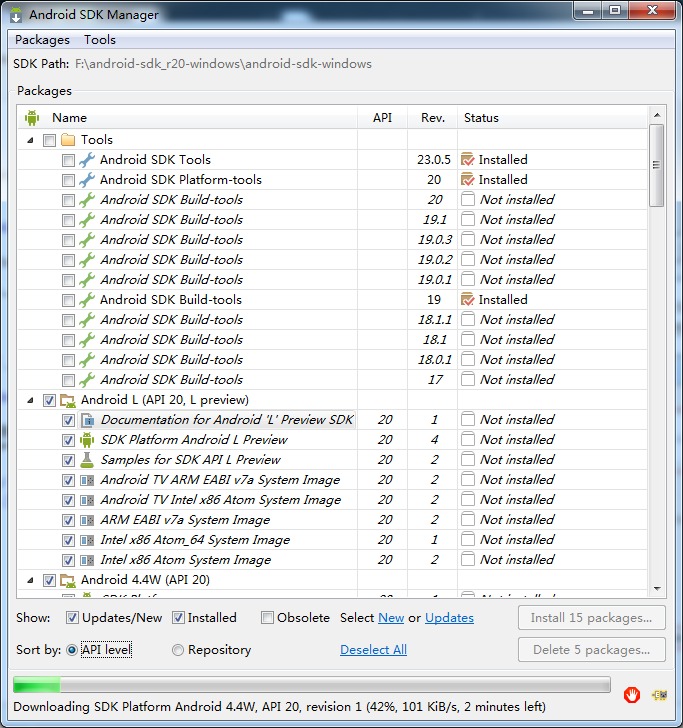Uncheck the Updates/New filter checkbox

(x=72, y=618)
